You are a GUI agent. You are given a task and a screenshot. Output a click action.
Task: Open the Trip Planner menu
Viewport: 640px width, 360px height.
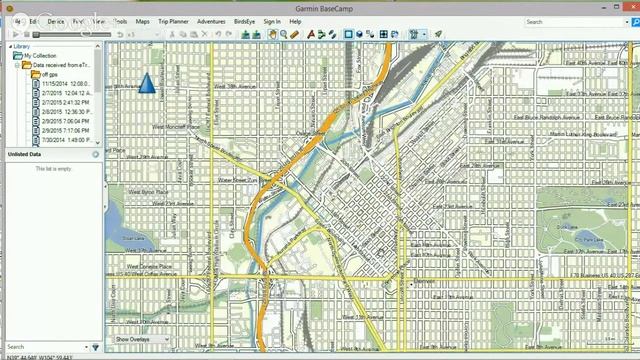point(173,22)
